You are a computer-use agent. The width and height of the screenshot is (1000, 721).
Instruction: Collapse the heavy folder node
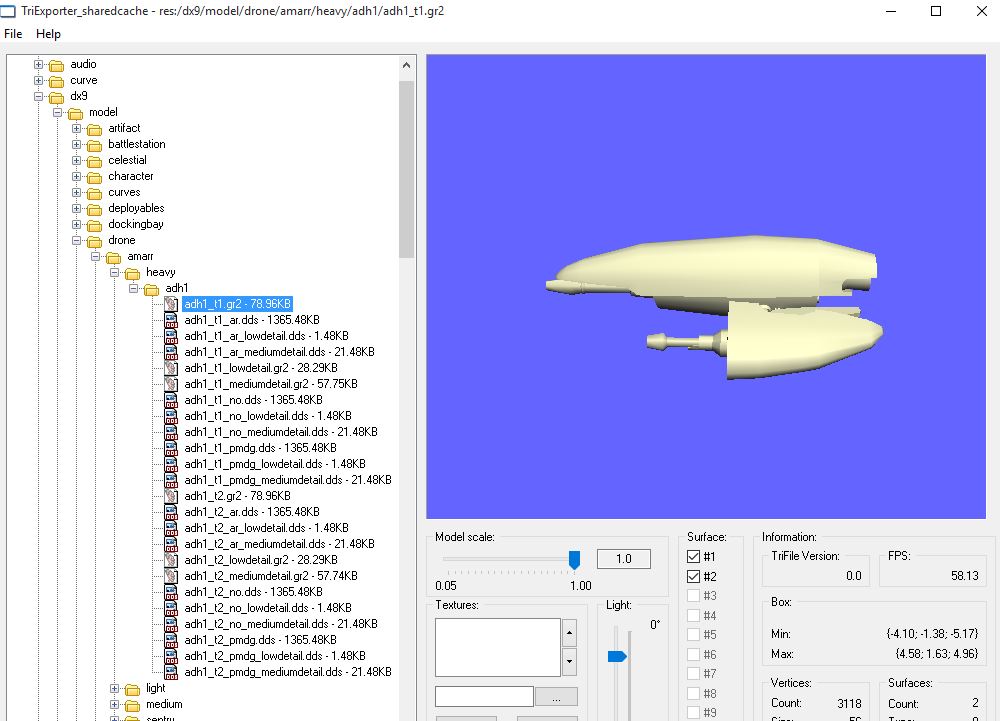[x=115, y=272]
